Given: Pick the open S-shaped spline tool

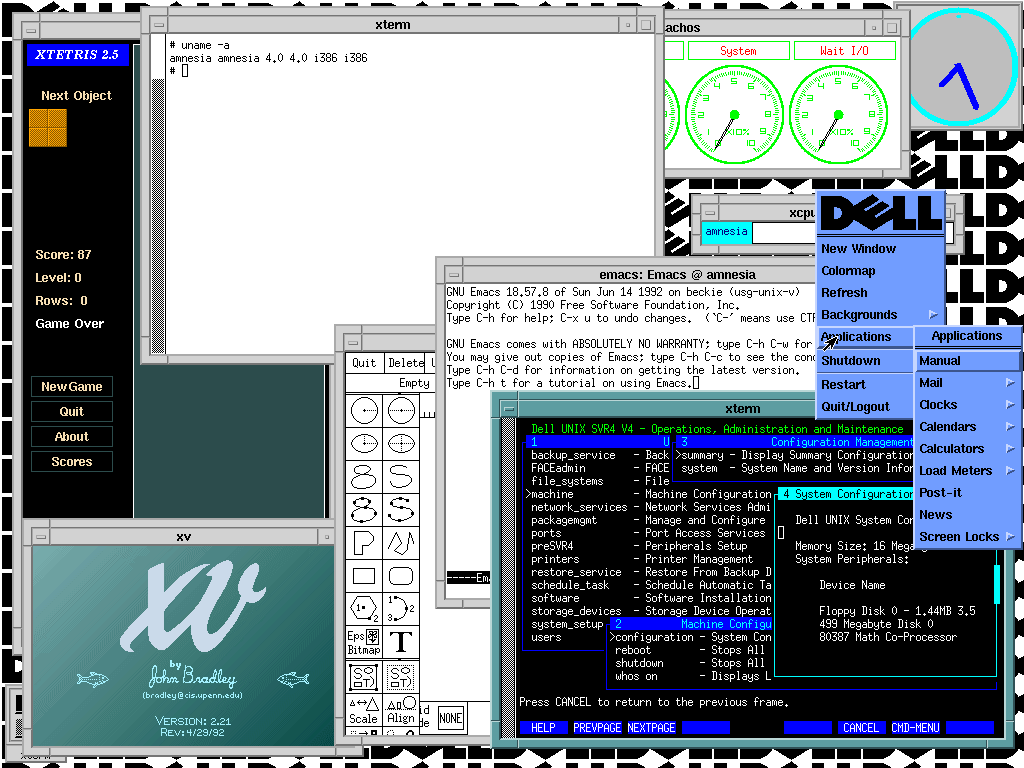Looking at the screenshot, I should 400,476.
